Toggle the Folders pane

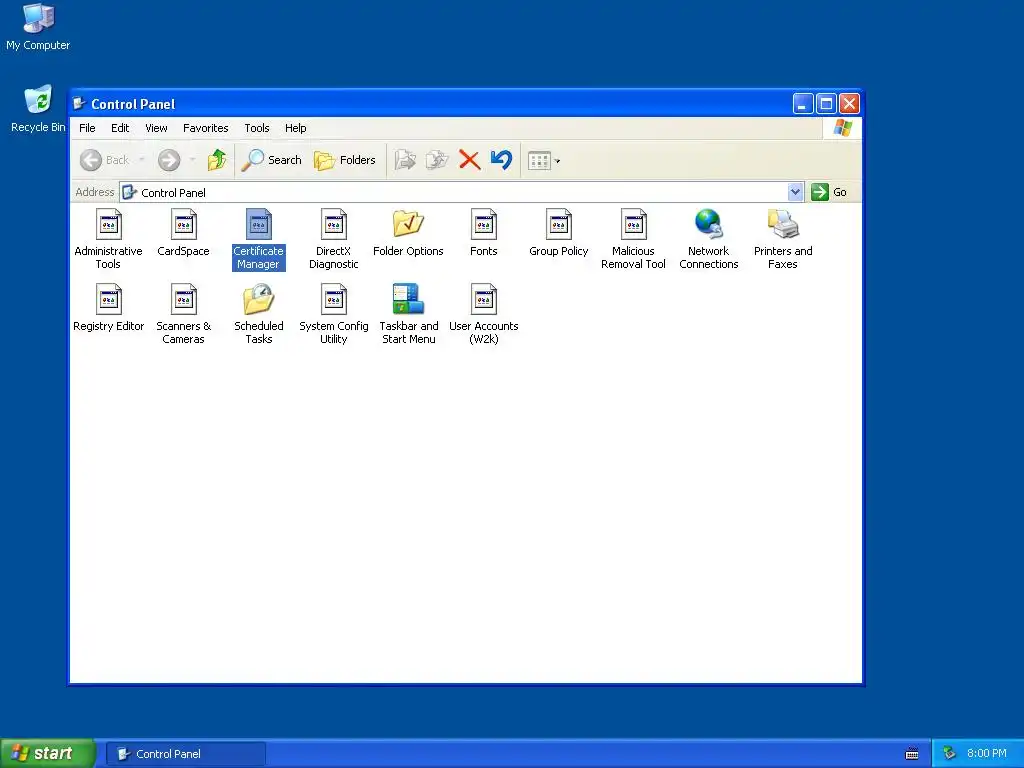pos(345,160)
